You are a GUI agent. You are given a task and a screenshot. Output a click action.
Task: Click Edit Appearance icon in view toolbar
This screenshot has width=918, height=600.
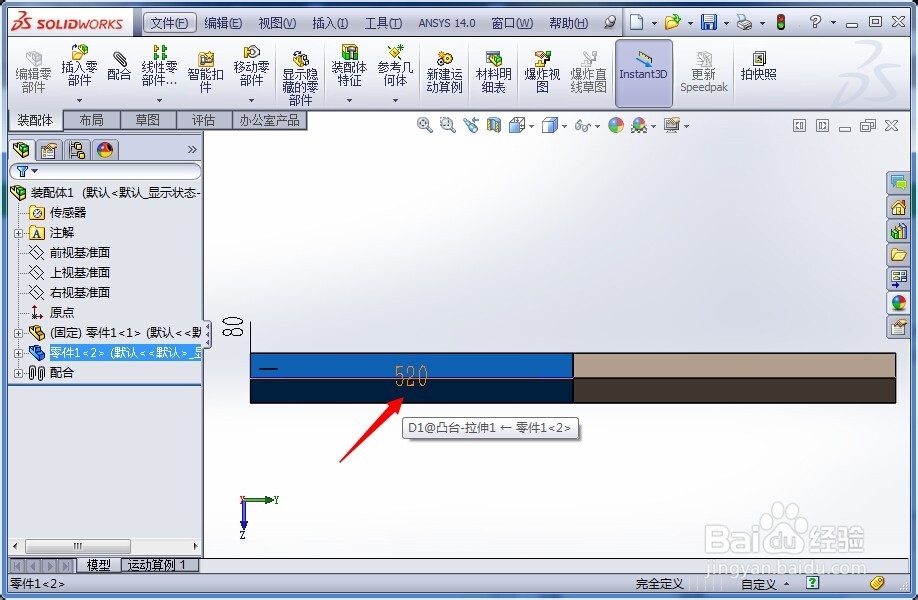coord(616,125)
